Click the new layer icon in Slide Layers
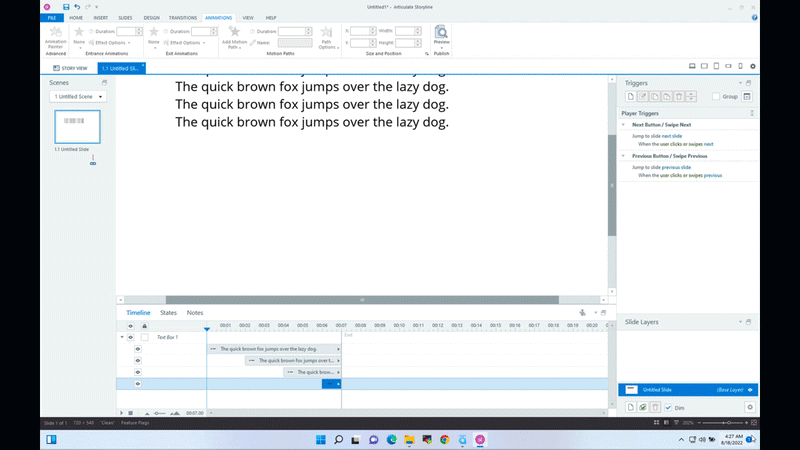Screen dimensions: 800x450 (630, 408)
